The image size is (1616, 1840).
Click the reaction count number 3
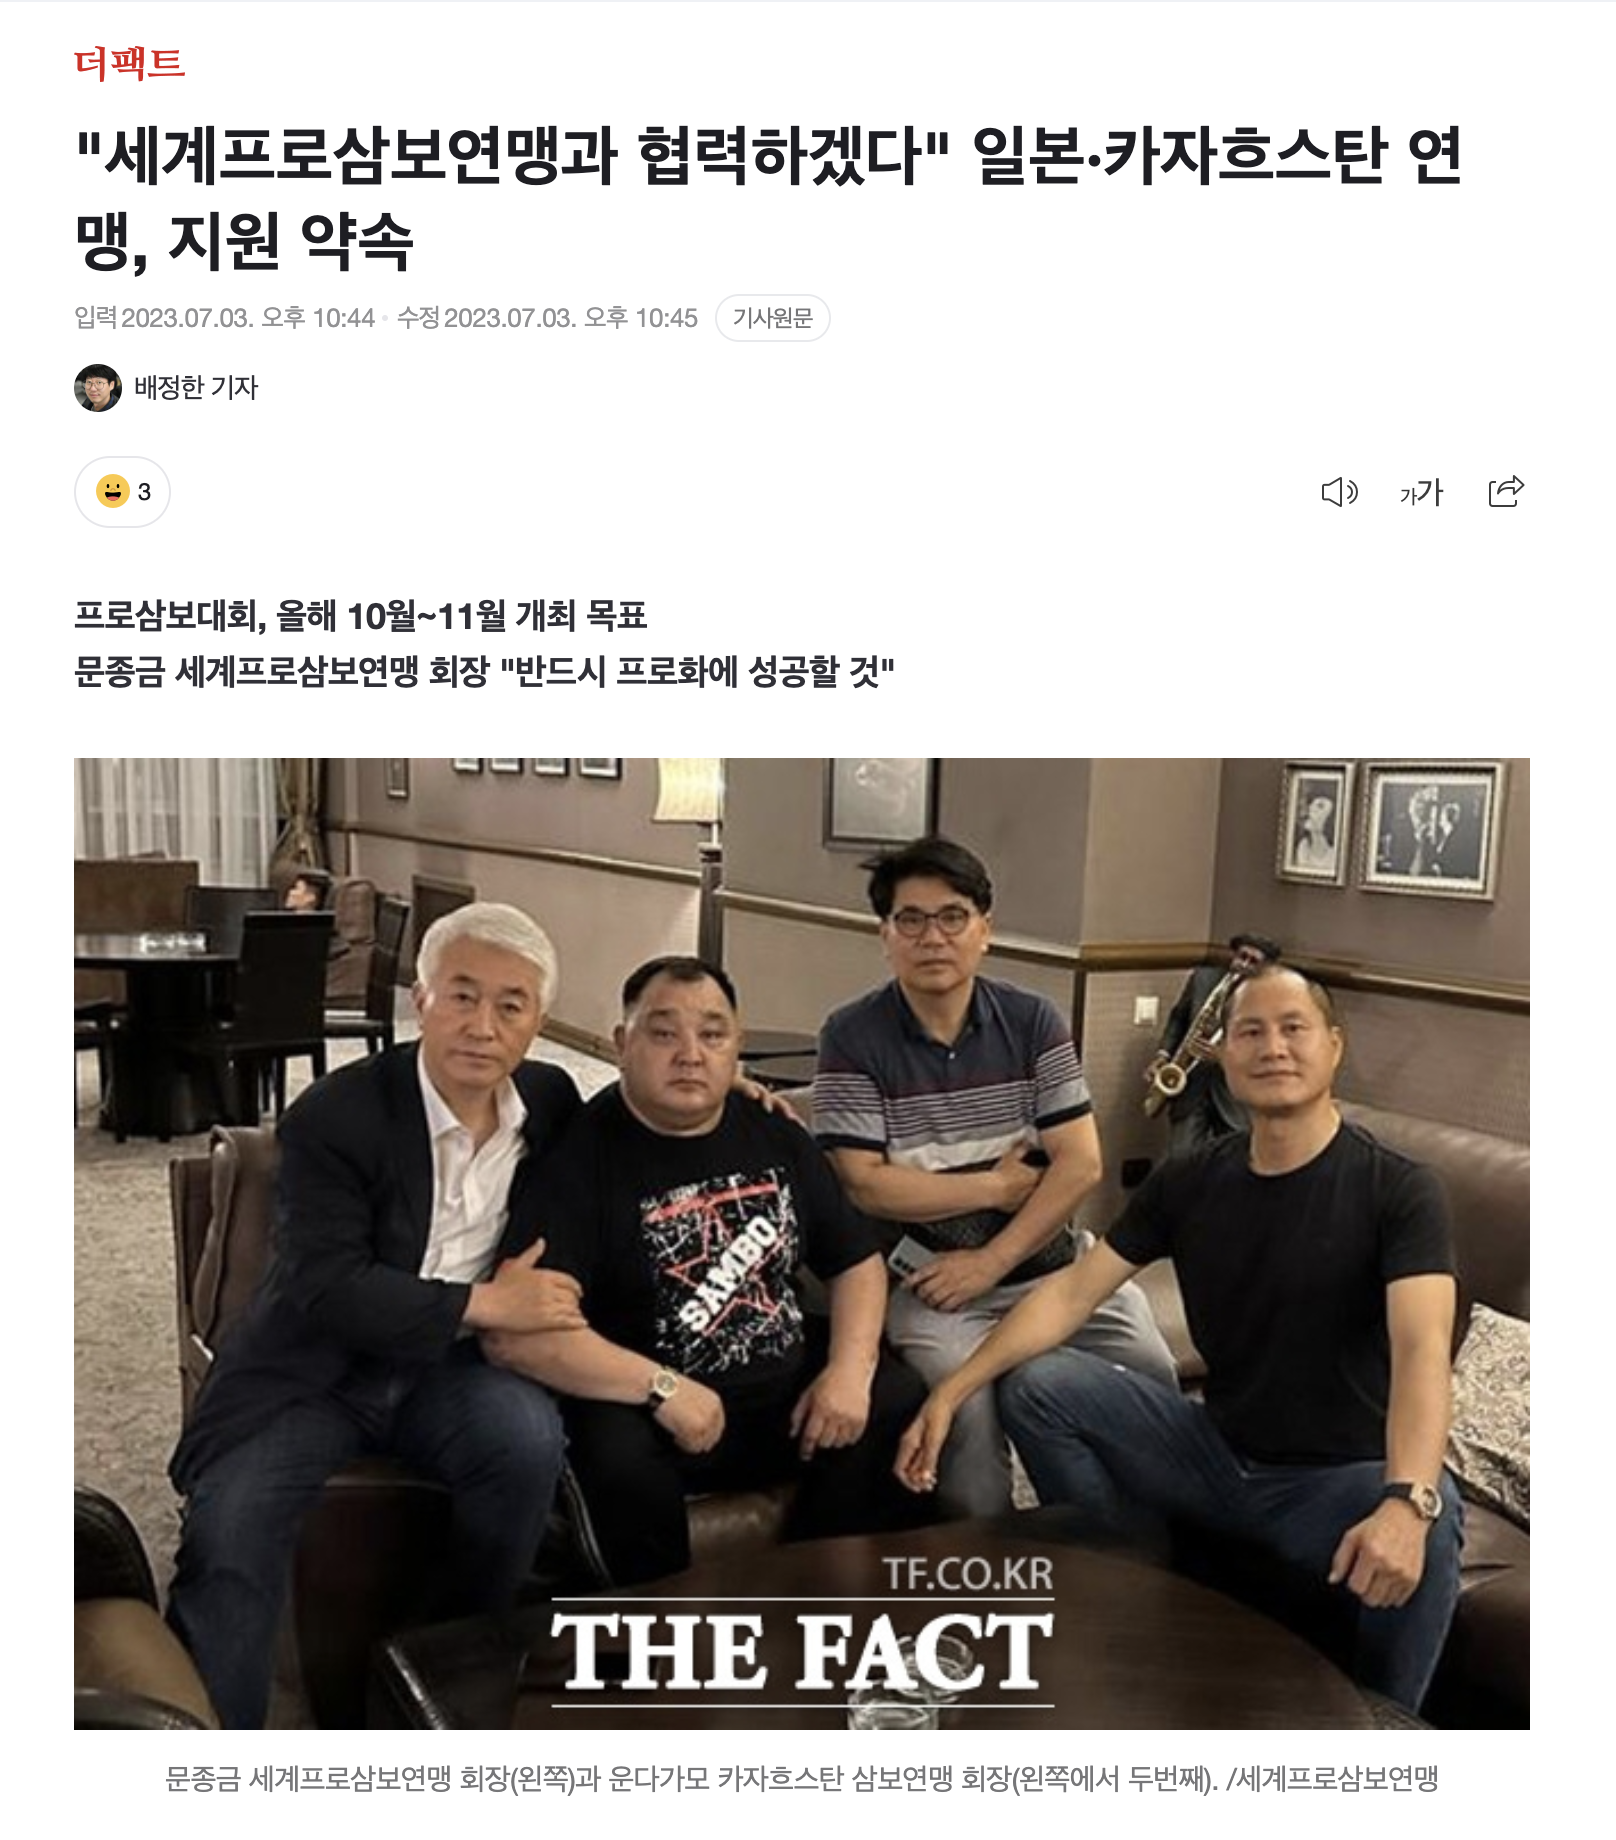144,492
